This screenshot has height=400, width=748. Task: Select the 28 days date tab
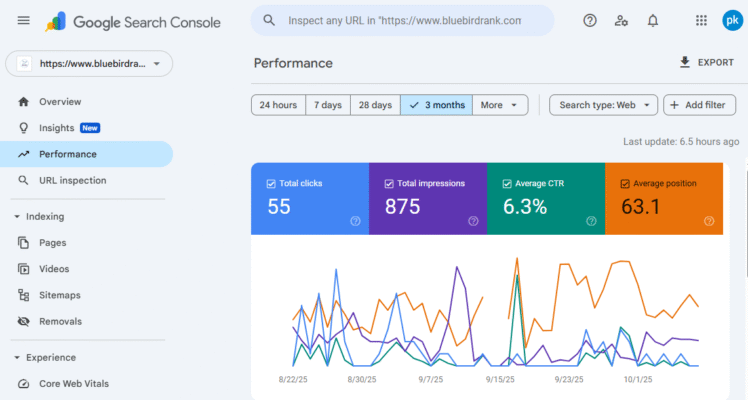click(x=375, y=105)
